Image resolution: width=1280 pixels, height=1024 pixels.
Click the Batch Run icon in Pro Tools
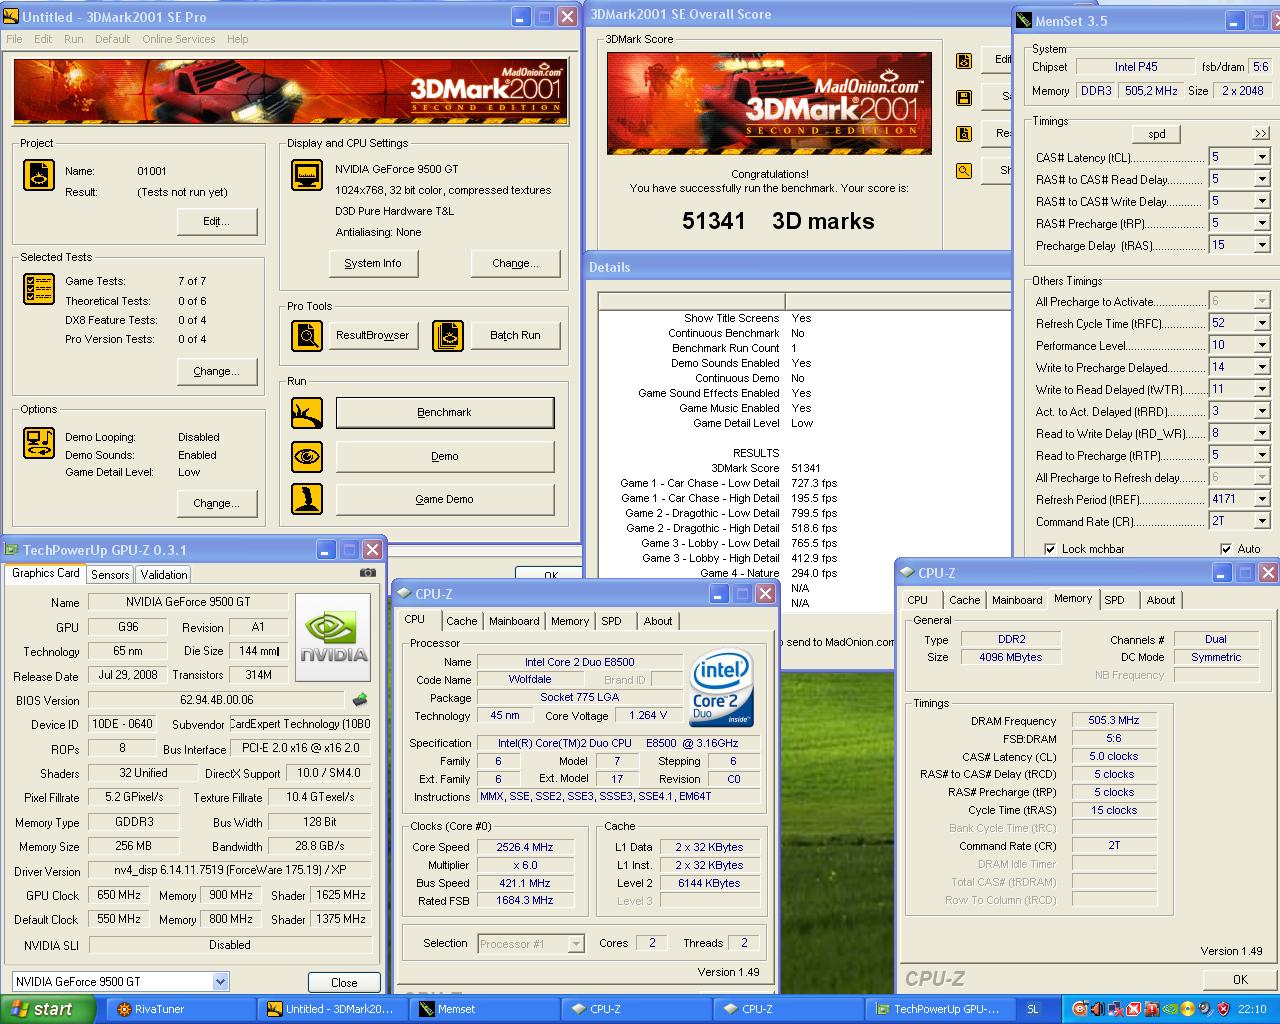click(x=448, y=335)
